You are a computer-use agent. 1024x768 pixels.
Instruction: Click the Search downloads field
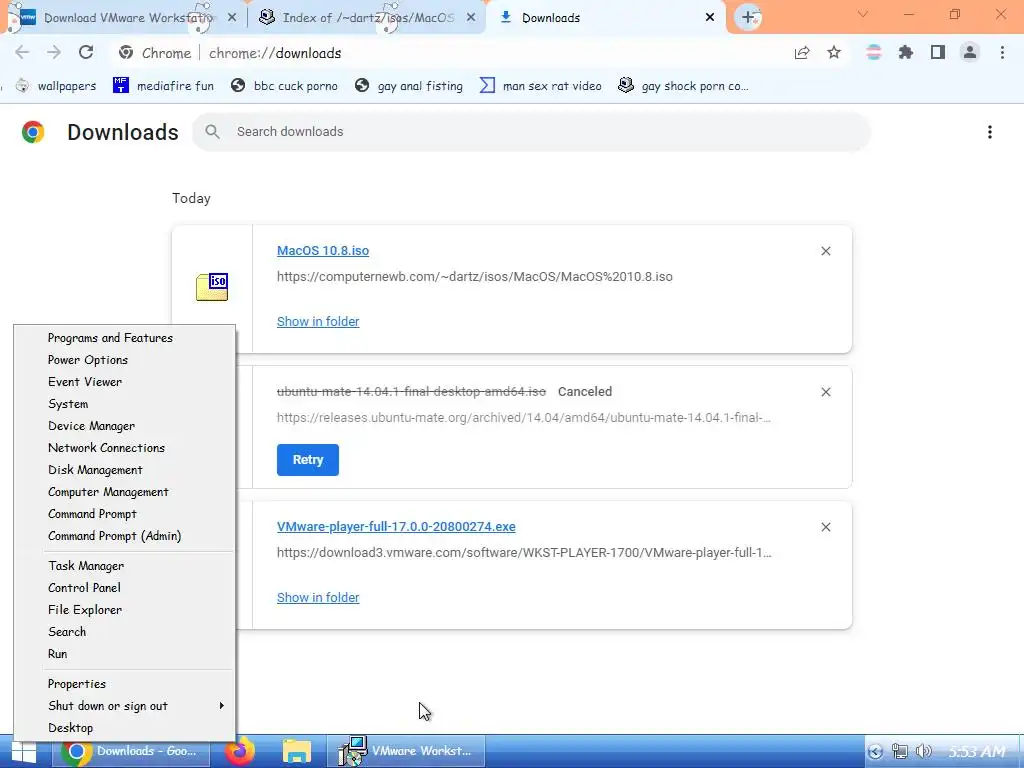click(x=531, y=132)
